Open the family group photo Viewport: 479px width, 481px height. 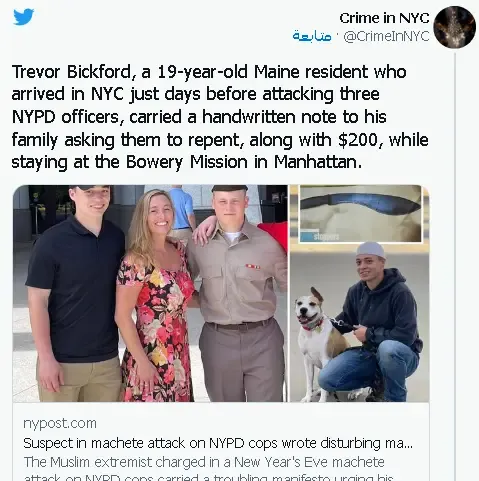[x=150, y=293]
